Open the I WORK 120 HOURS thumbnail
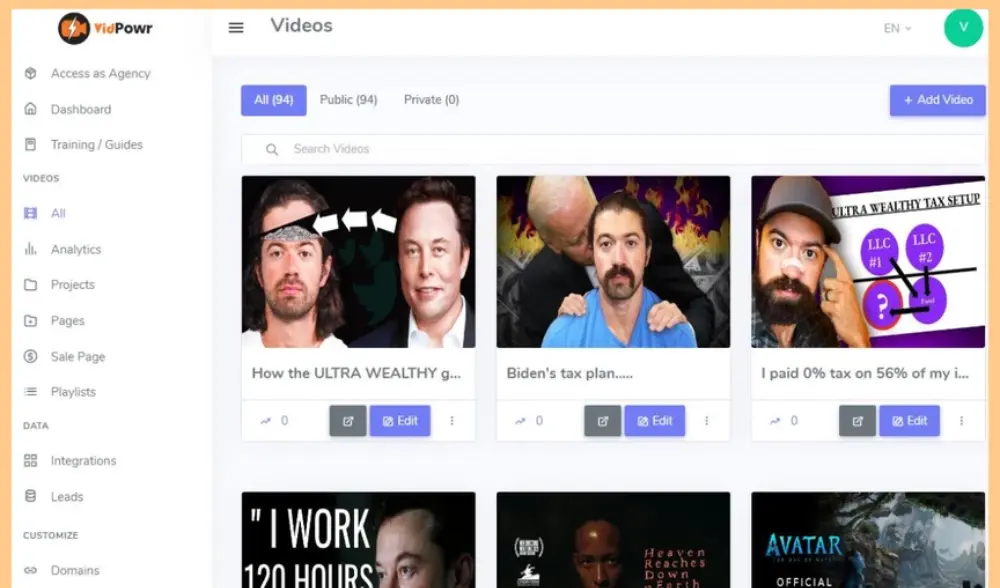The image size is (1000, 588). click(358, 540)
